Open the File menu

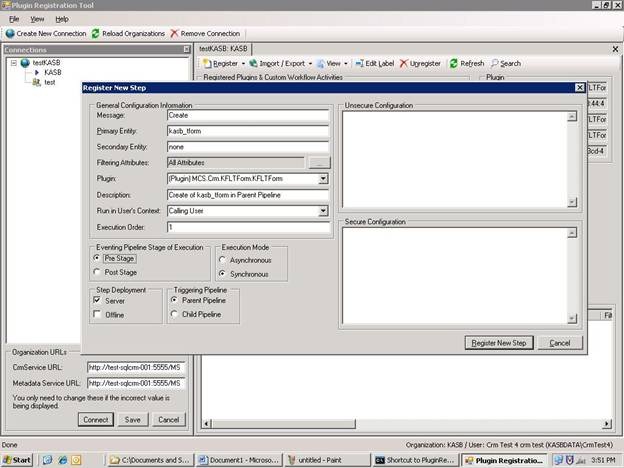pos(14,19)
